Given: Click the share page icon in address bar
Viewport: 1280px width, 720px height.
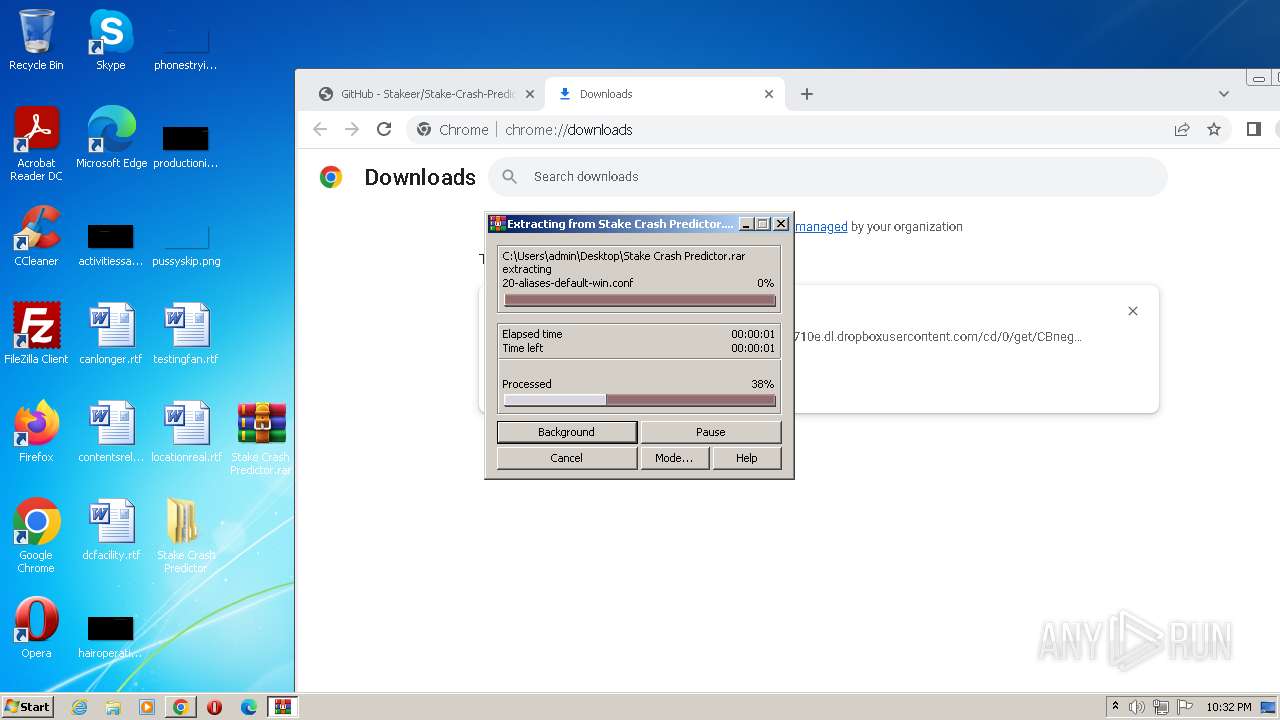Looking at the screenshot, I should [1182, 129].
